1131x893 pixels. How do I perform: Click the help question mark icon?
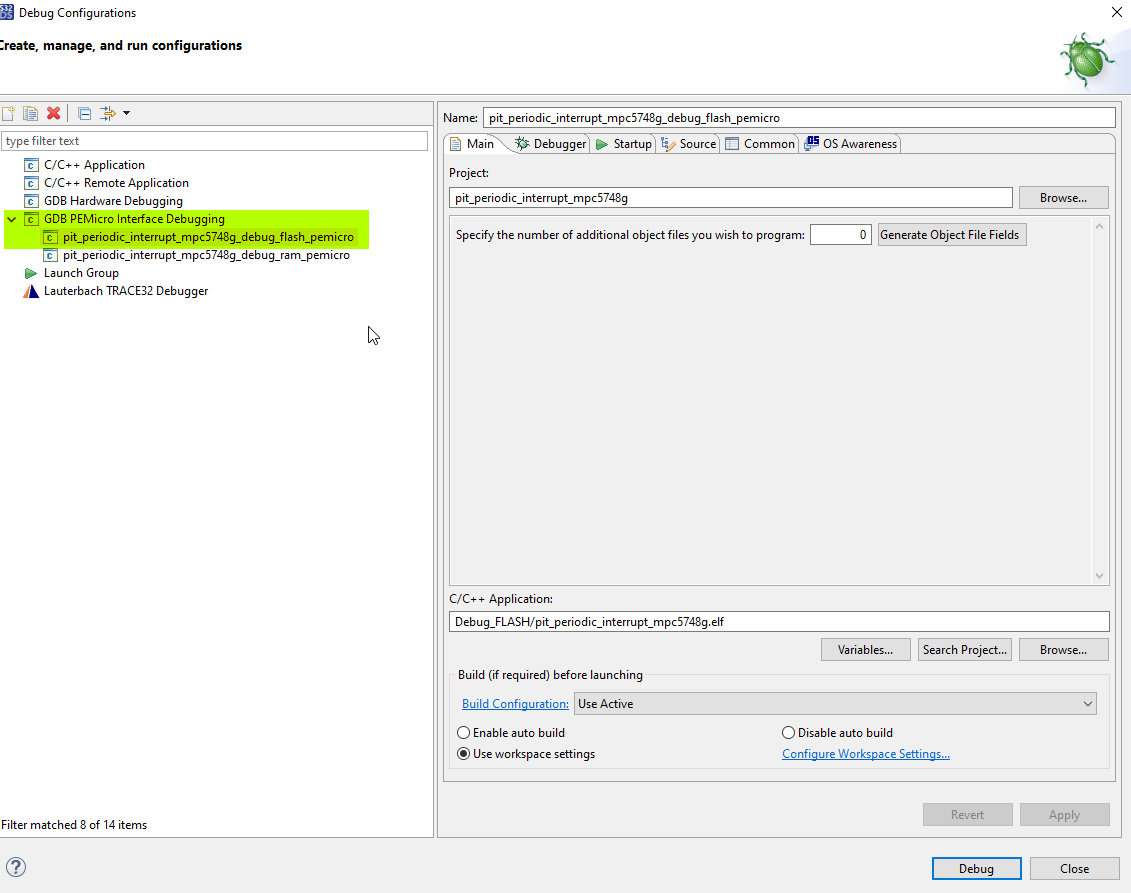[16, 867]
